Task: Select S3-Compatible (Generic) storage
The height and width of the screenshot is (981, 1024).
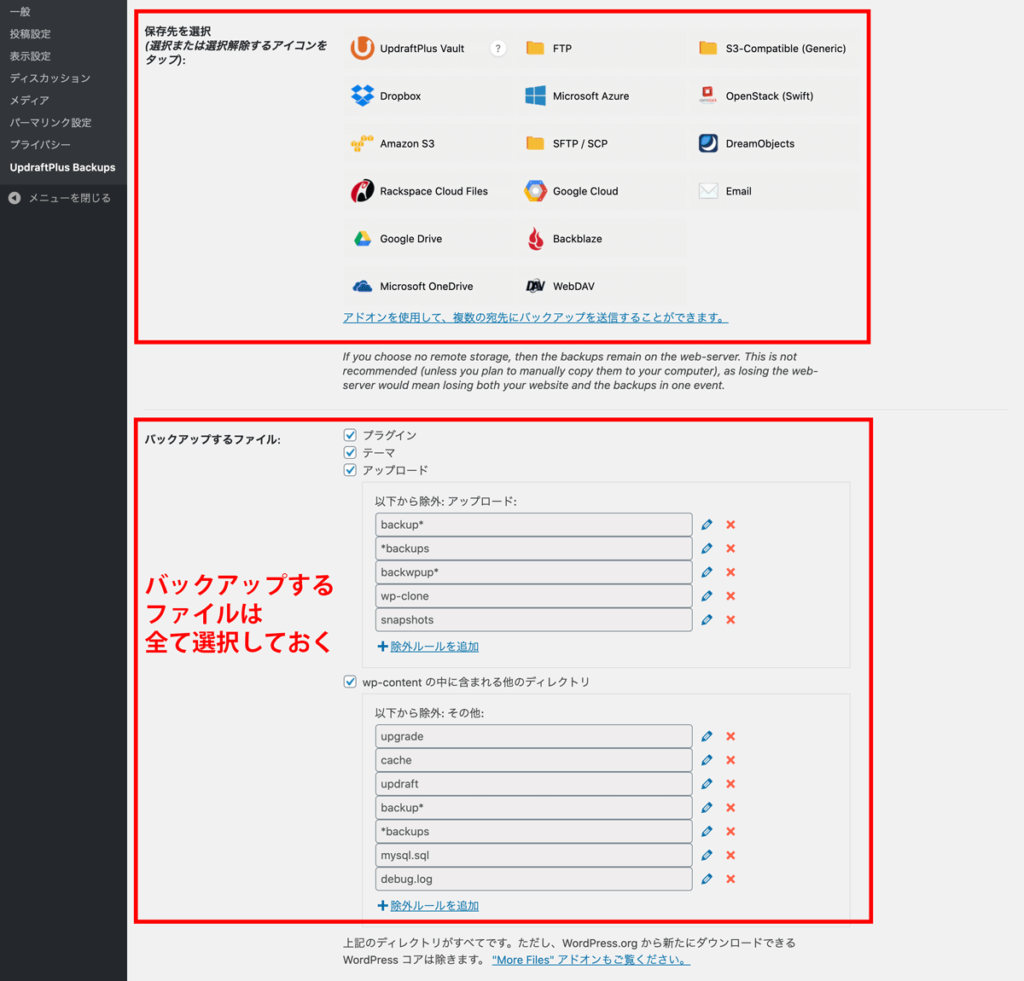Action: coord(774,48)
